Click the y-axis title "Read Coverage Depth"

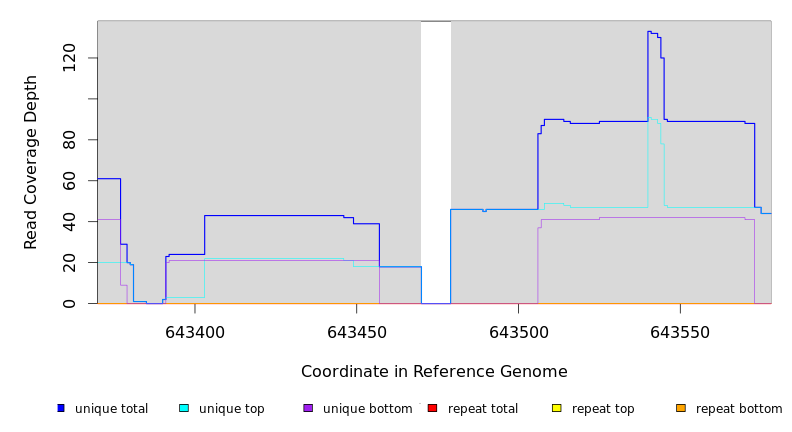[31, 162]
